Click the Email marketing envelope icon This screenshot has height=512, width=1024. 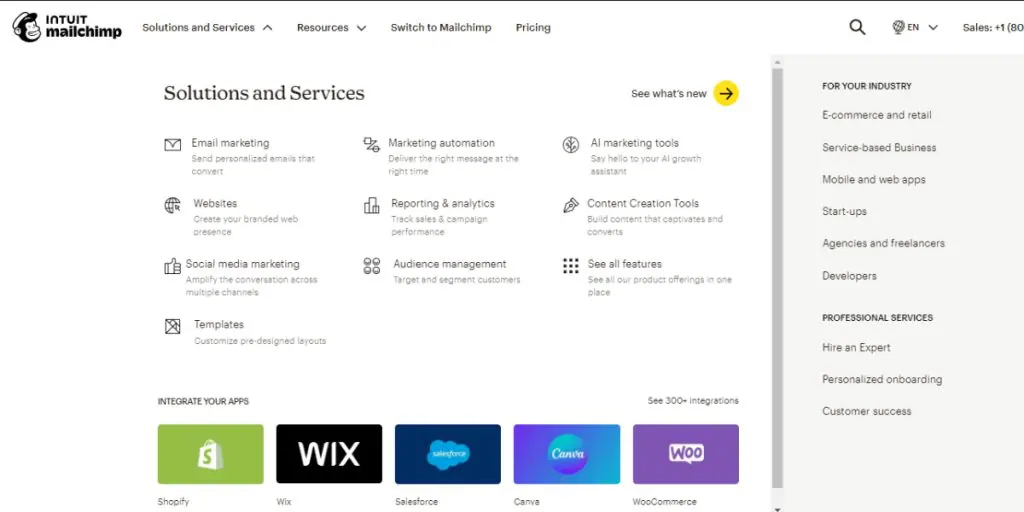pos(173,144)
